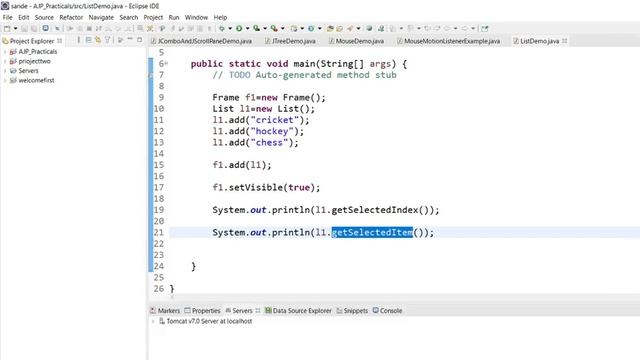Collapse the main method fold marker
Screen dimensions: 640x360
coord(166,64)
